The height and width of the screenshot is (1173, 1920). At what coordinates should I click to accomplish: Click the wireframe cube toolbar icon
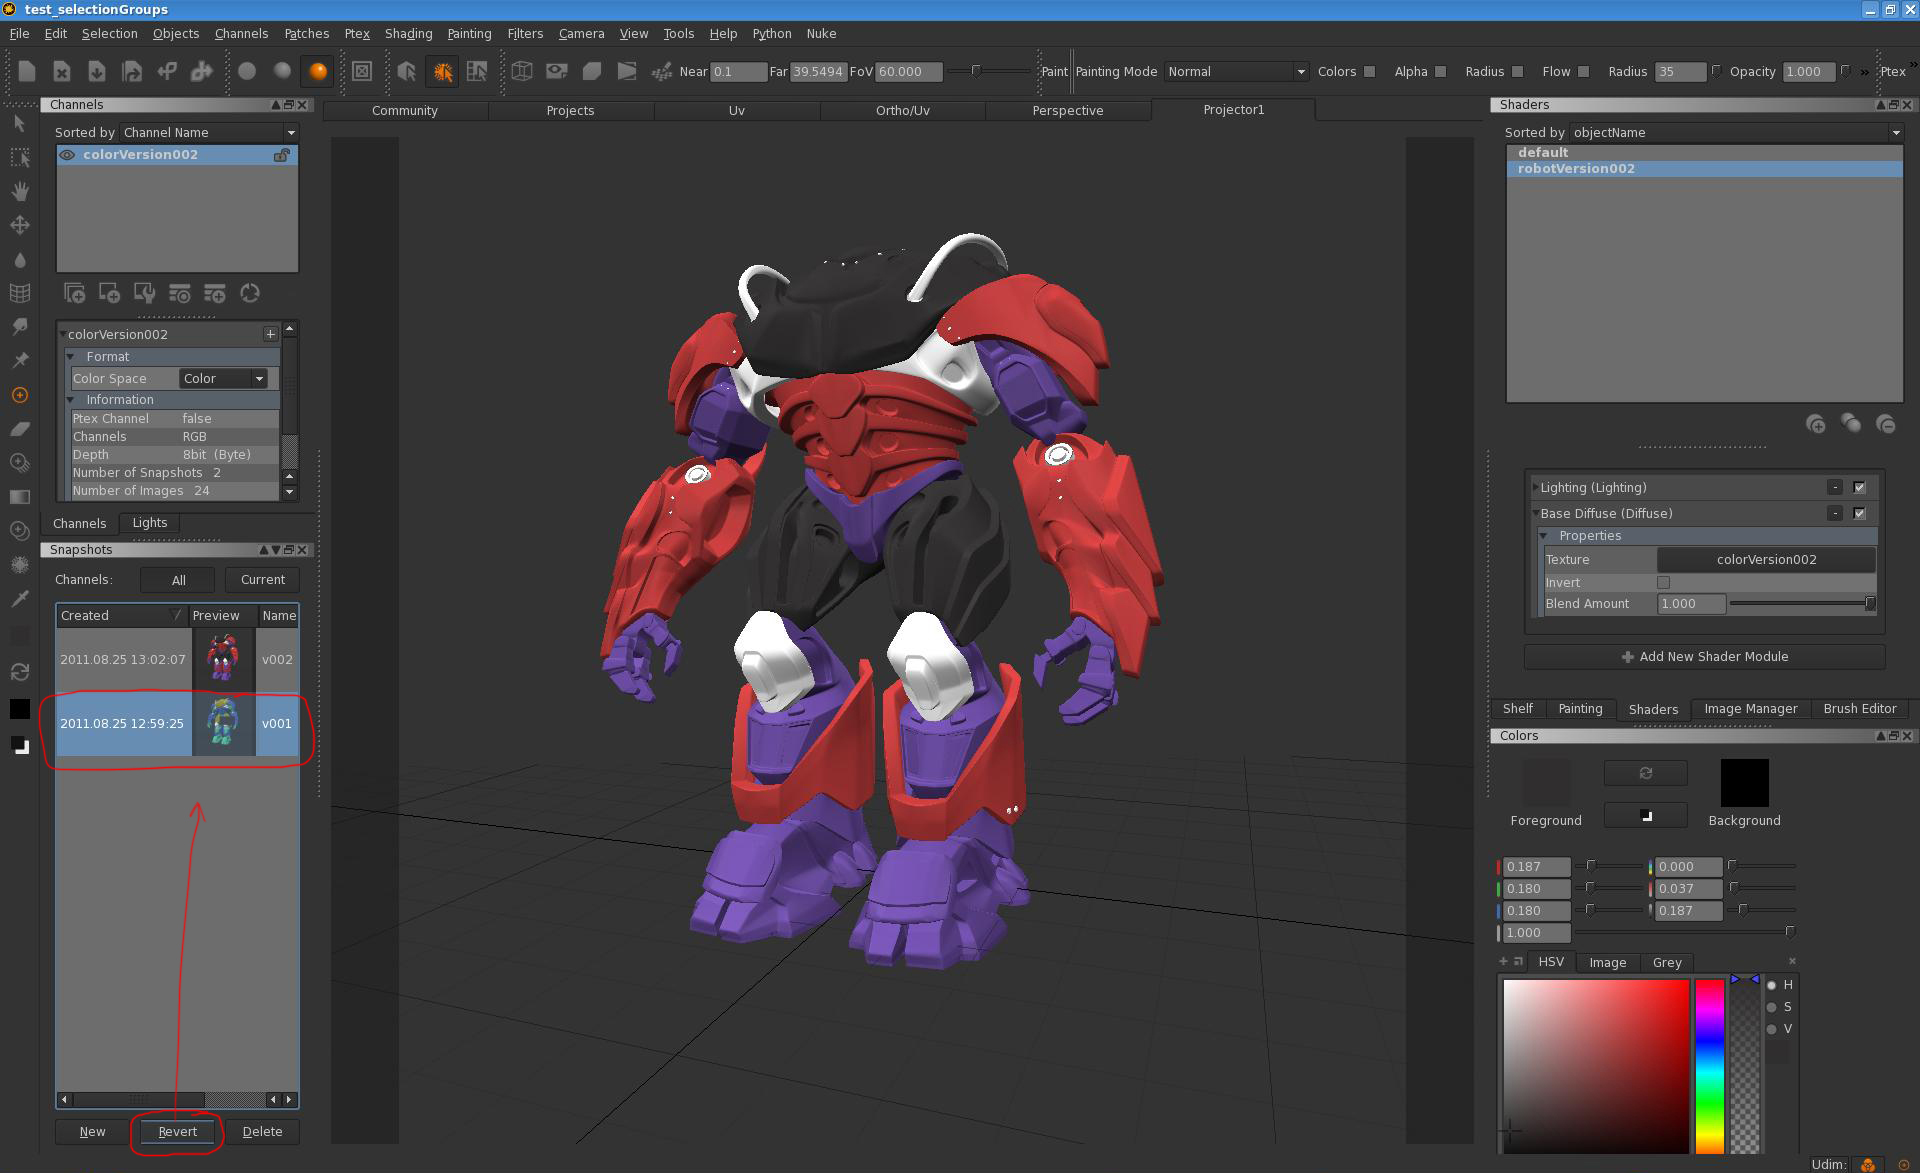522,71
